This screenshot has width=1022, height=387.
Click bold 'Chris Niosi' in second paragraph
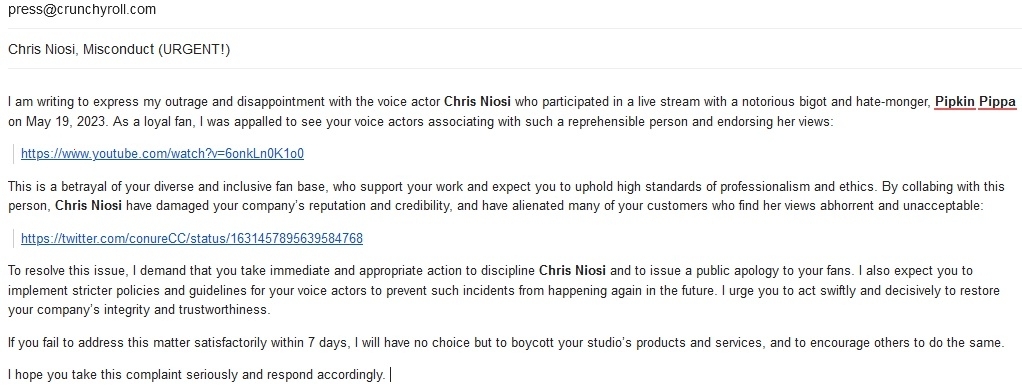pos(89,206)
